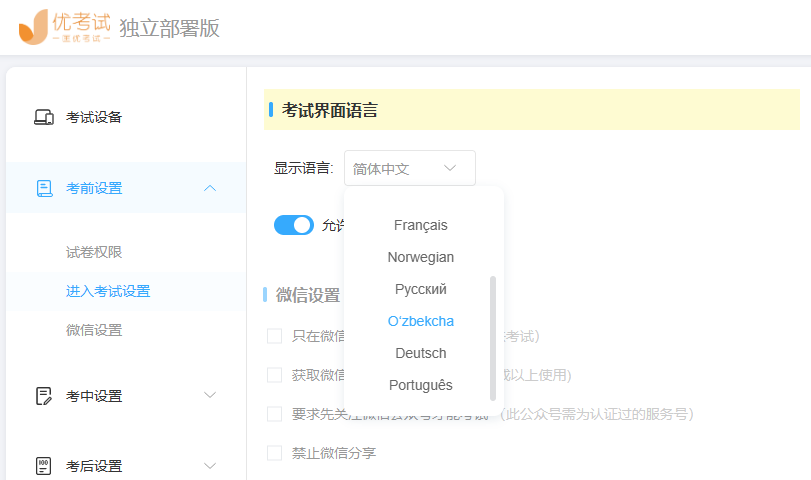Image resolution: width=811 pixels, height=480 pixels.
Task: Open the 试卷权限 submenu item
Action: tap(94, 252)
